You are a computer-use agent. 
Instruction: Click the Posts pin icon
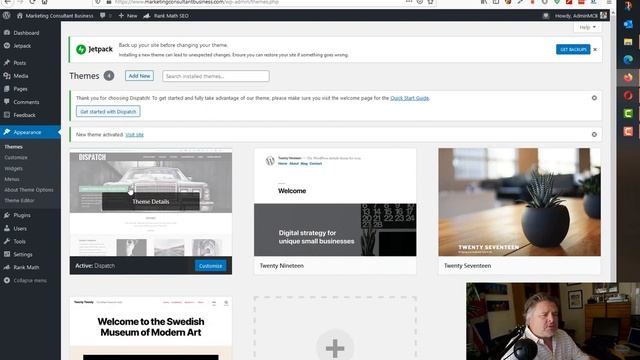tap(7, 62)
